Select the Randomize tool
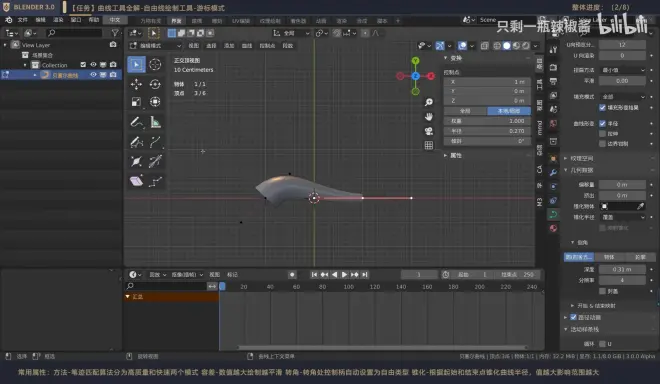The width and height of the screenshot is (660, 384). (155, 181)
